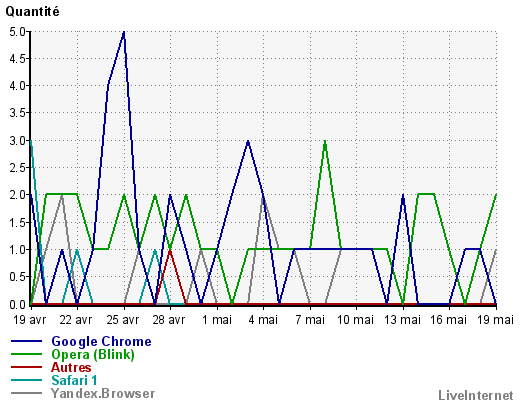Click the 25 avr date label
The height and width of the screenshot is (405, 520).
[123, 320]
